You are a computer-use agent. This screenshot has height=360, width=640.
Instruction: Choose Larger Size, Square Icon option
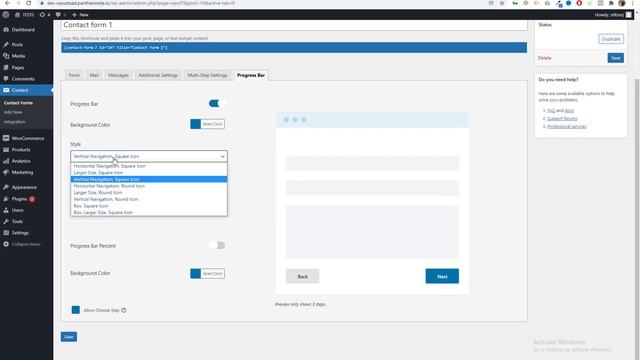point(149,173)
